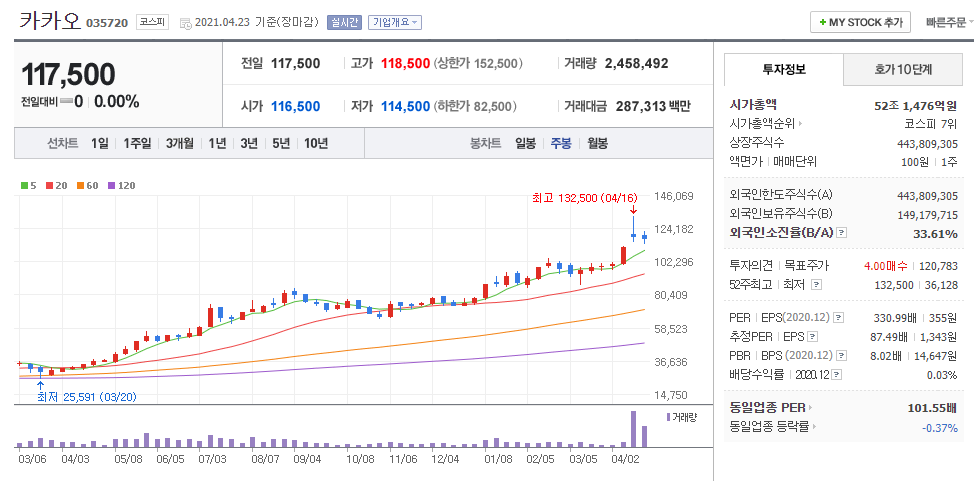The image size is (978, 481).
Task: Click the 동일업종 PER value 101.55배
Action: [932, 408]
